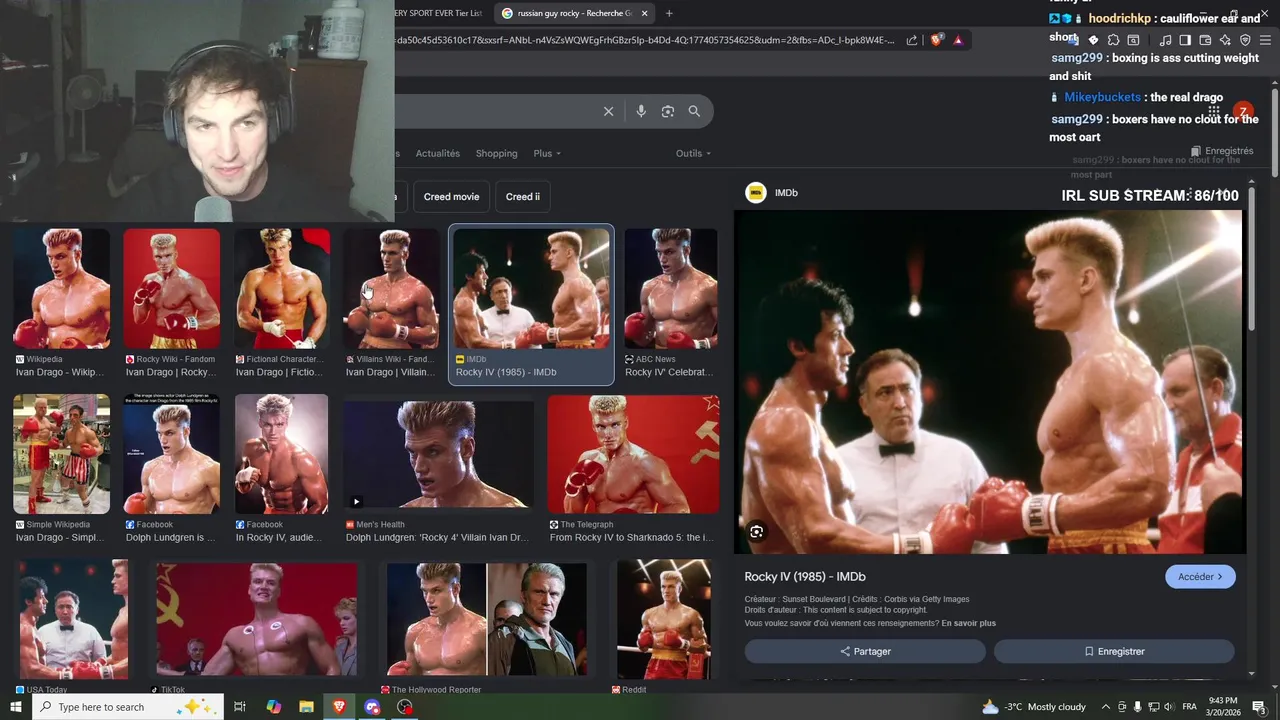
Task: Search inside the image with the Lens overlay icon
Action: point(757,532)
